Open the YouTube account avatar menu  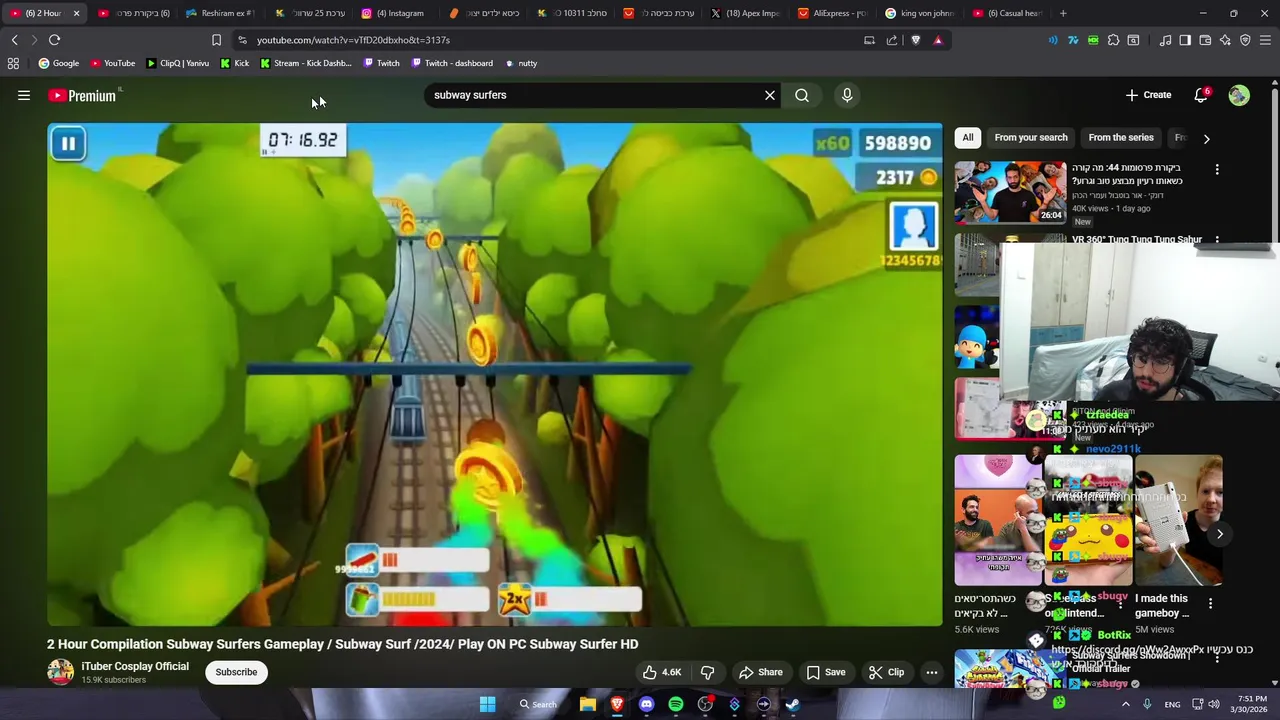tap(1239, 95)
